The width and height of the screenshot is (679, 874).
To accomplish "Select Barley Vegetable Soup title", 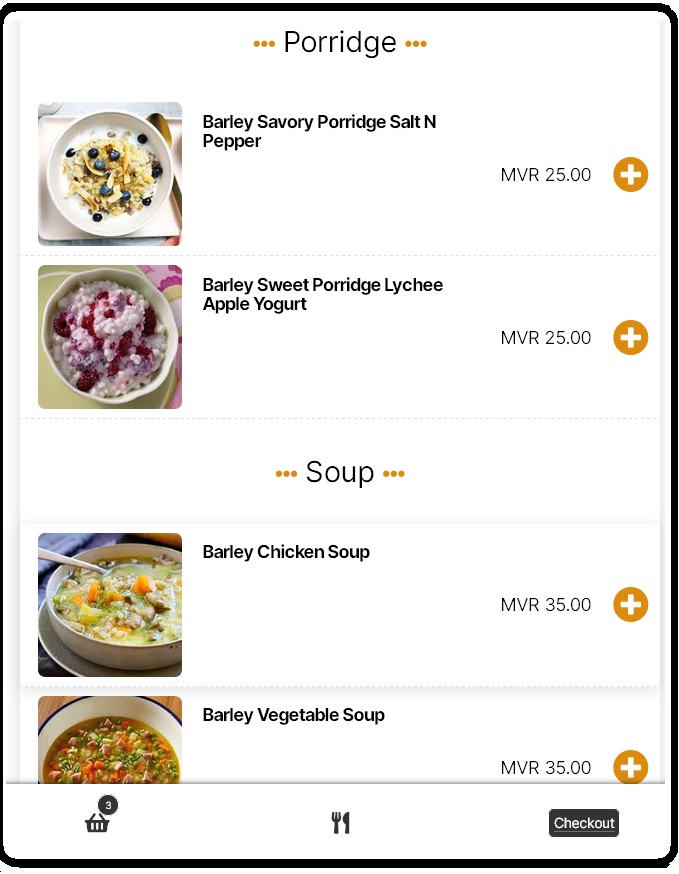I will pos(293,715).
